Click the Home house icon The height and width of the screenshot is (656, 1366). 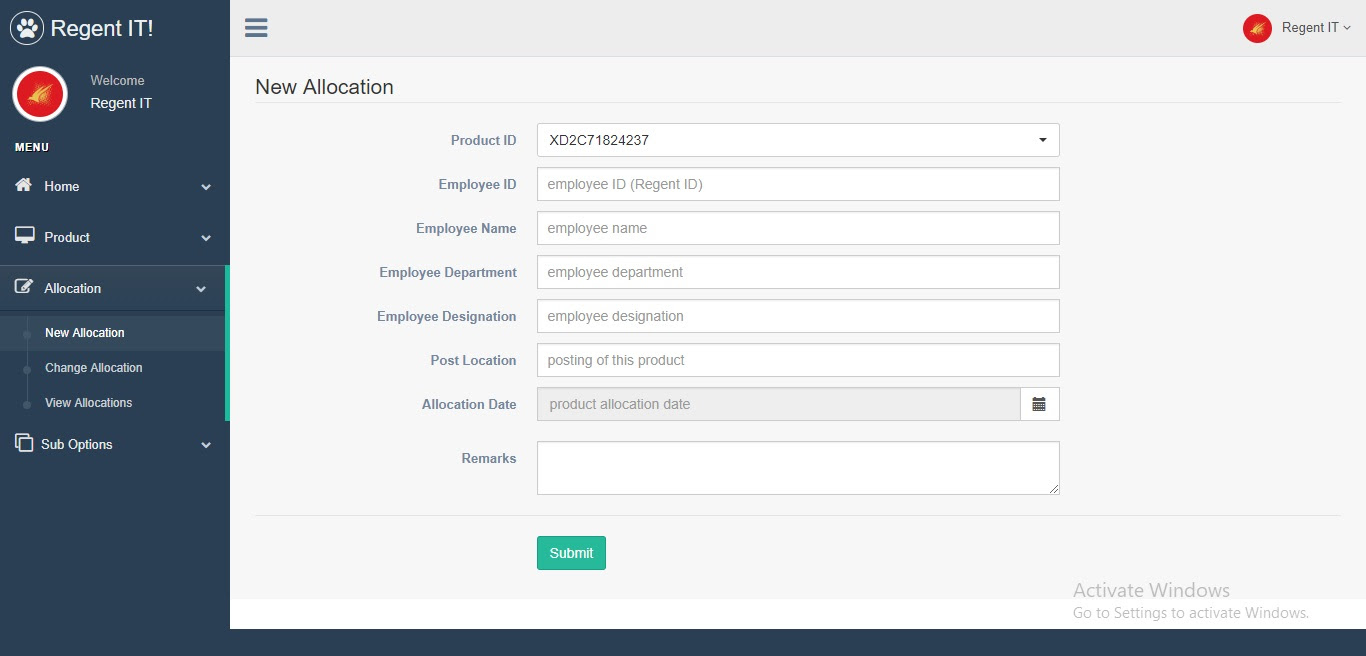[23, 185]
